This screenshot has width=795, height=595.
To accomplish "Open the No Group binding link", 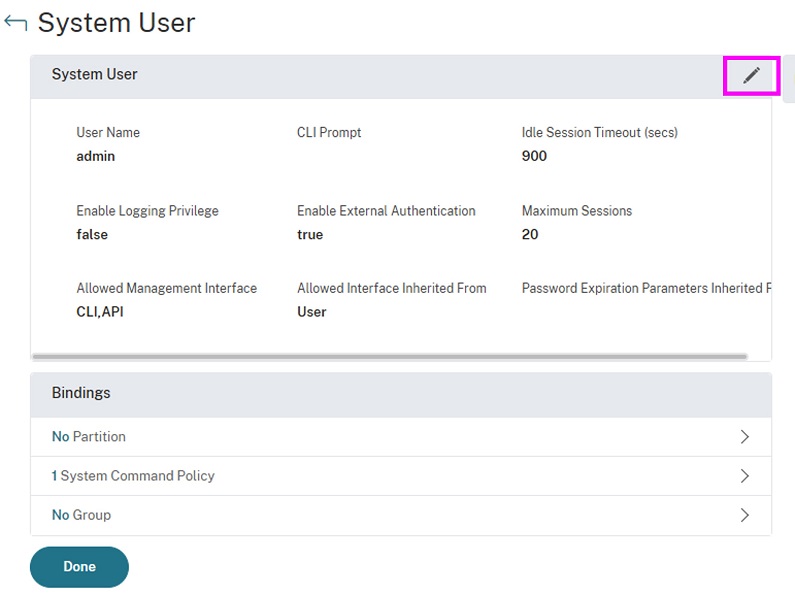I will click(x=81, y=515).
